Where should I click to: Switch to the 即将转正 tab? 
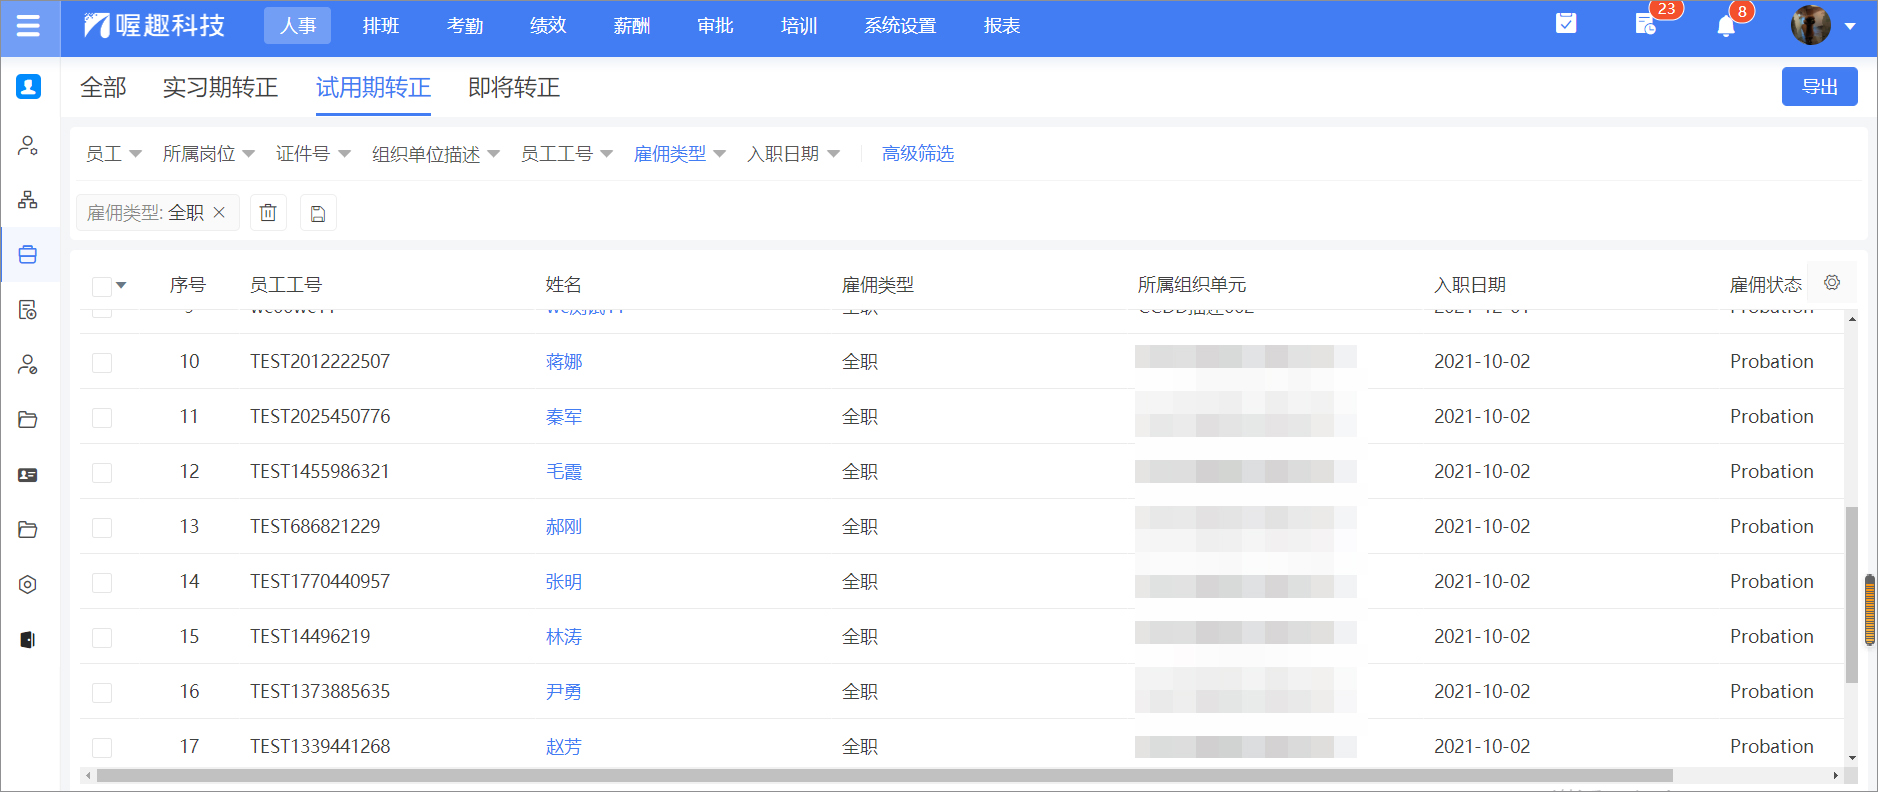point(514,88)
